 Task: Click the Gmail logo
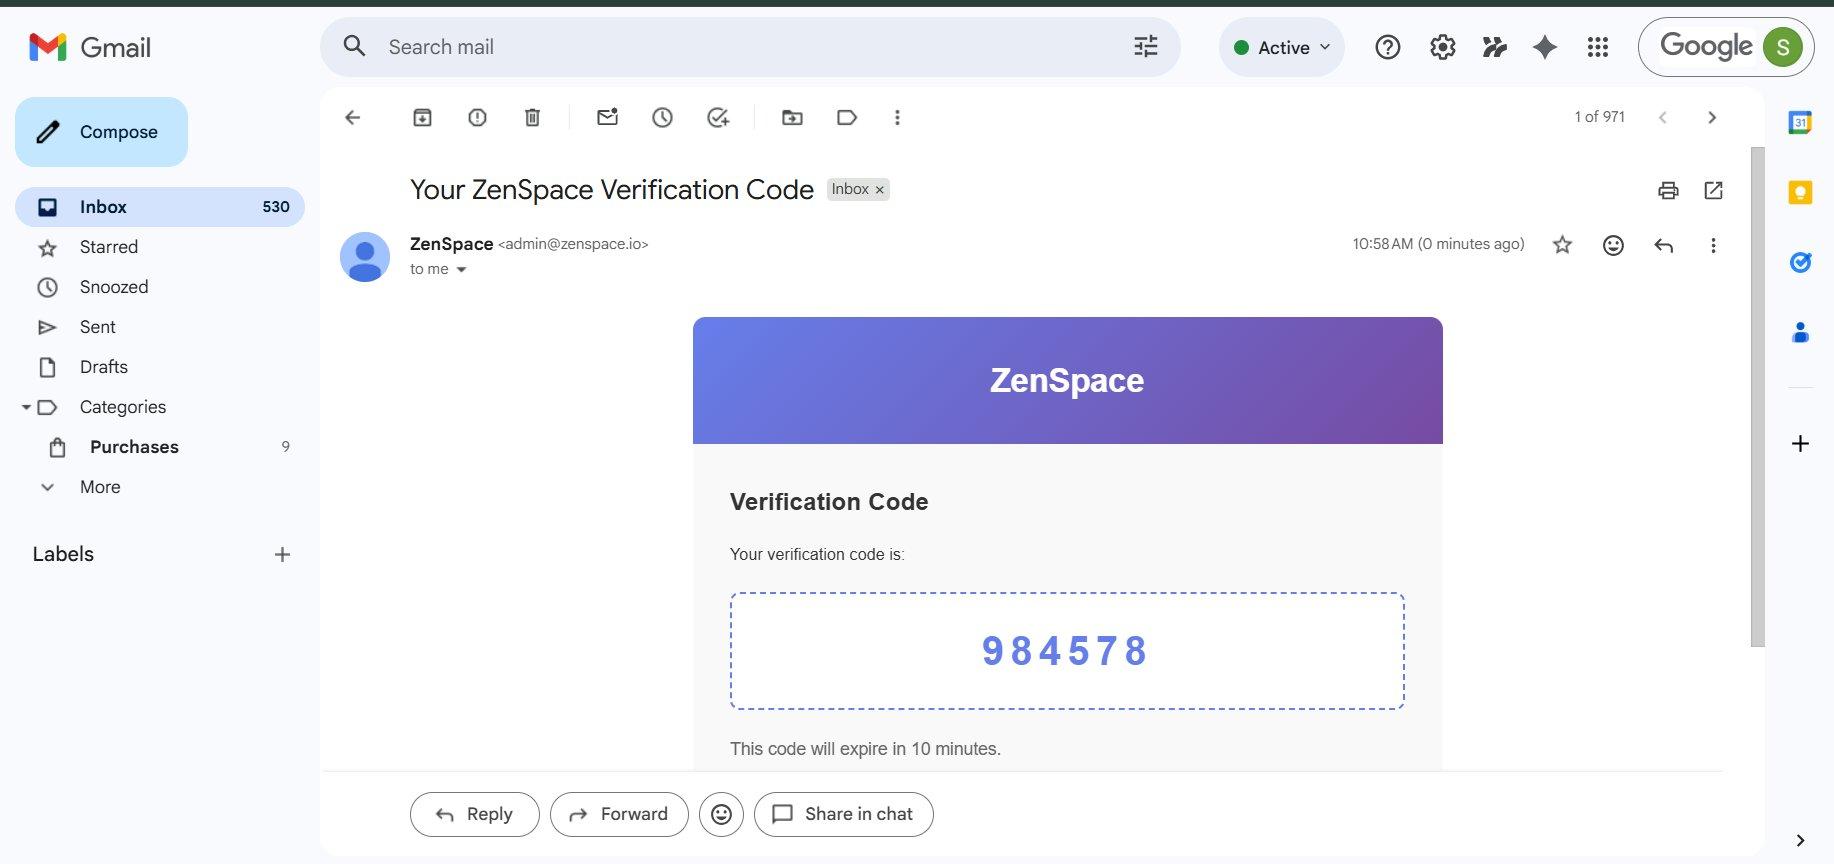coord(90,47)
